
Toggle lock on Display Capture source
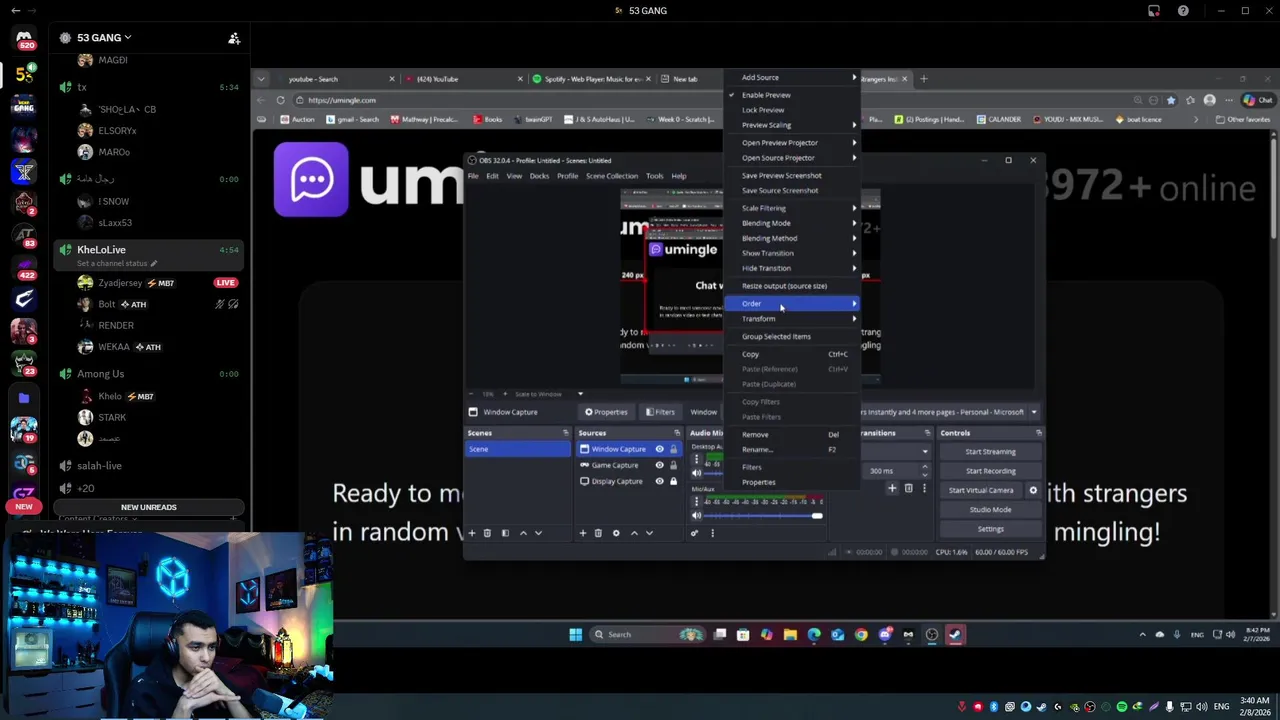673,481
